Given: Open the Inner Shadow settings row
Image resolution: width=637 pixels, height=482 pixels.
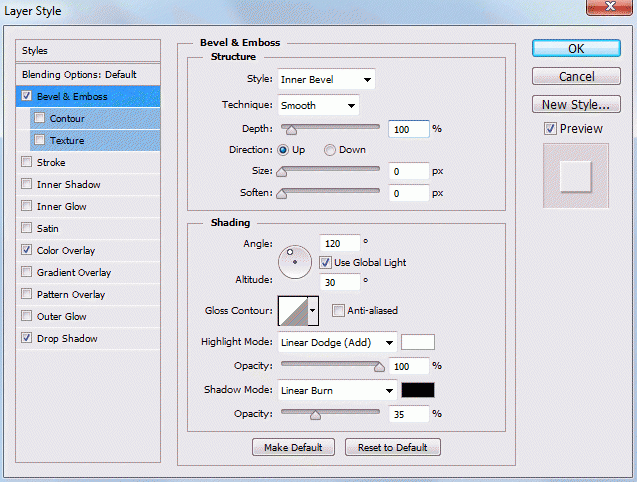Looking at the screenshot, I should point(88,184).
